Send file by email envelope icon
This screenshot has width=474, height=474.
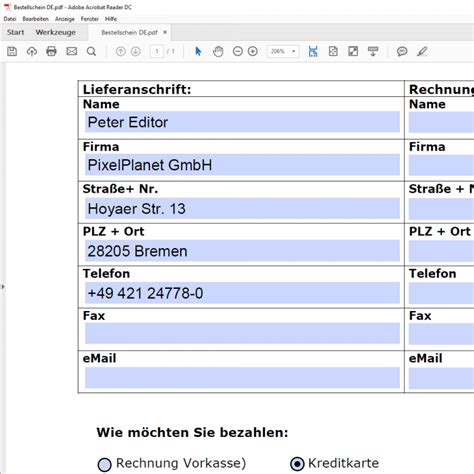[72, 51]
